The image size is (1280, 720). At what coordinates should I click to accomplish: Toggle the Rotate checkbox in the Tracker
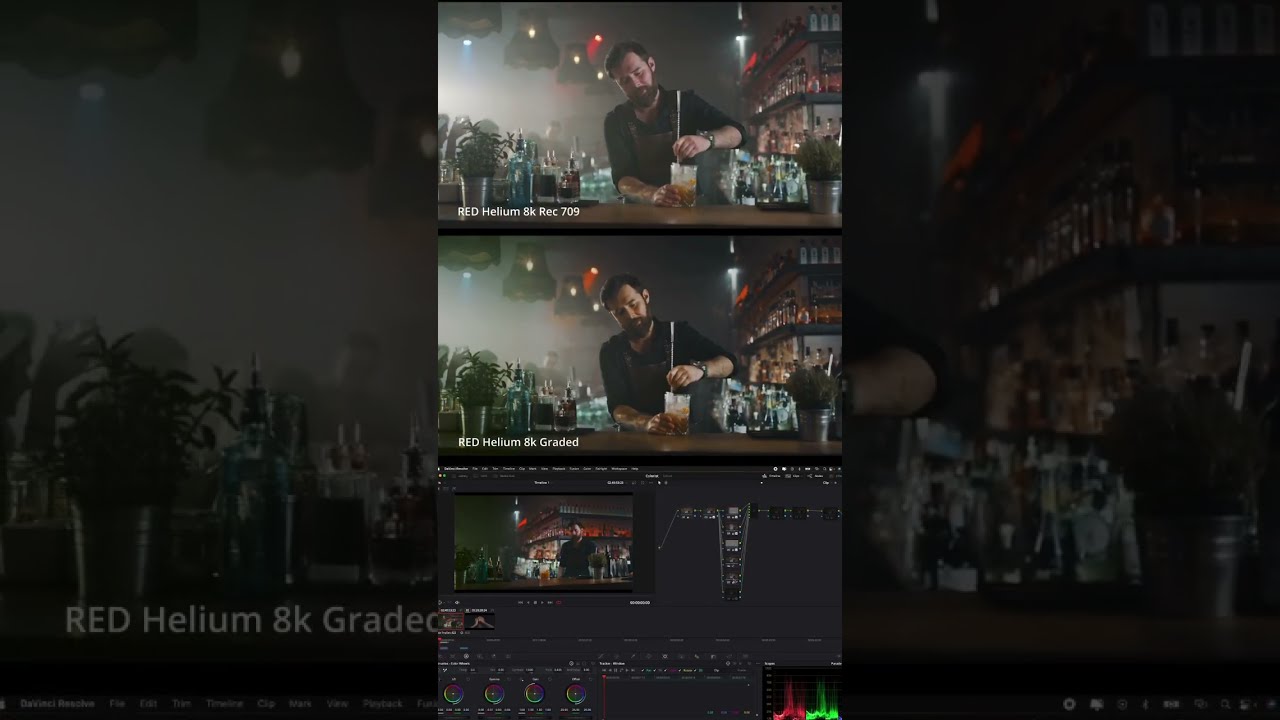click(680, 670)
